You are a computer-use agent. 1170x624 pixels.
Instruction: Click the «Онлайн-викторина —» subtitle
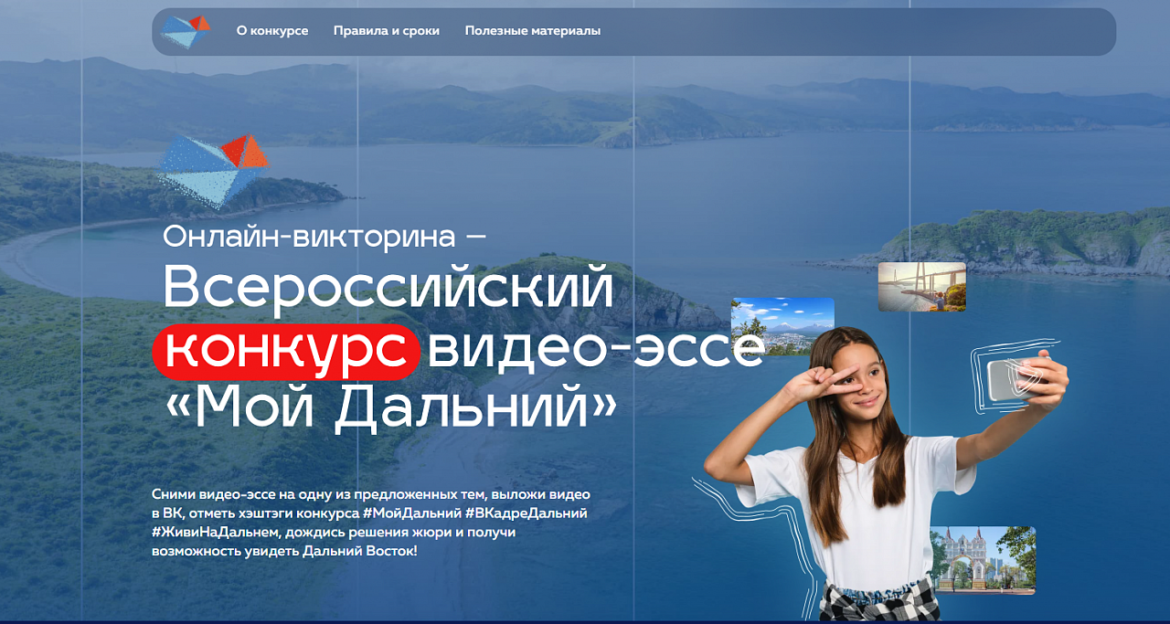(x=324, y=237)
